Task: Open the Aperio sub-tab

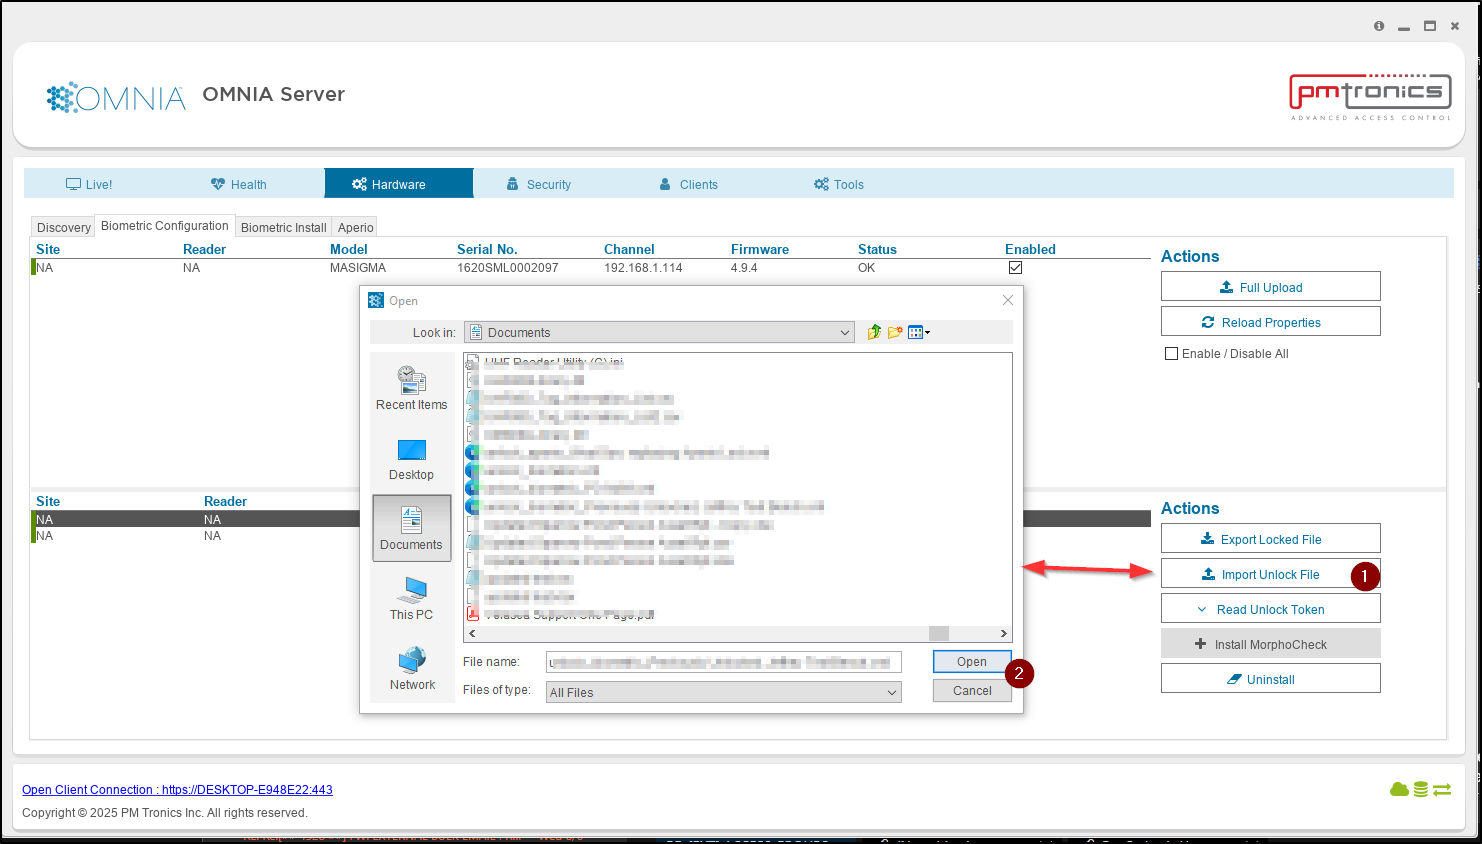Action: pos(355,227)
